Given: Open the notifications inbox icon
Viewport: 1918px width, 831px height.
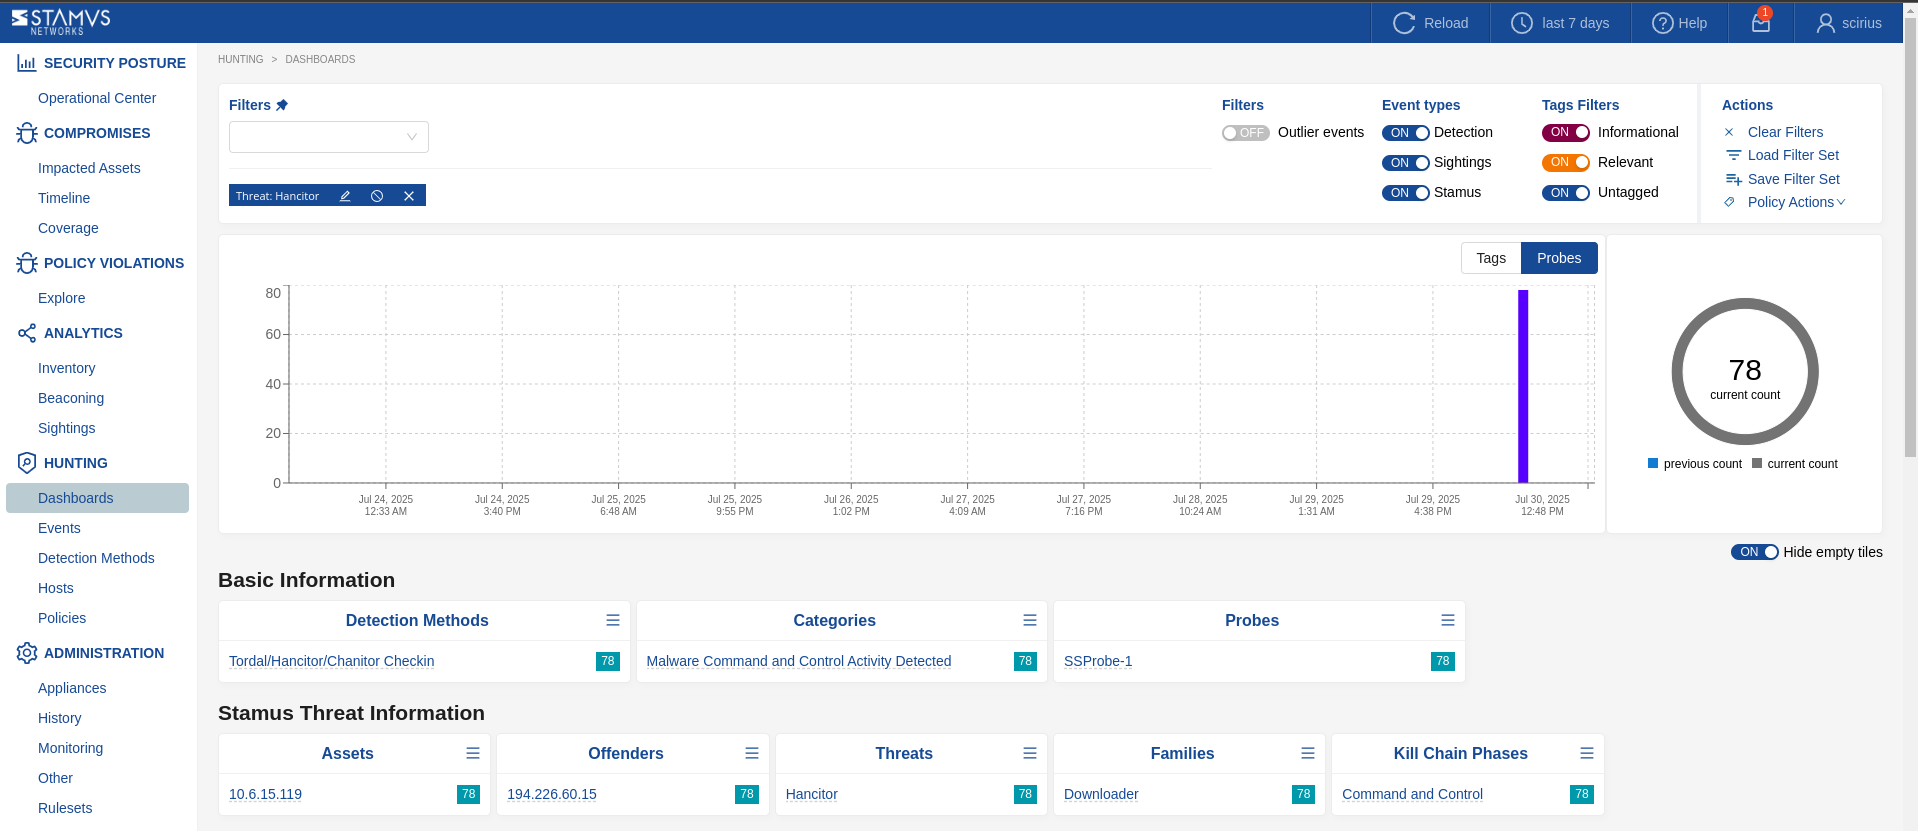Looking at the screenshot, I should 1760,23.
